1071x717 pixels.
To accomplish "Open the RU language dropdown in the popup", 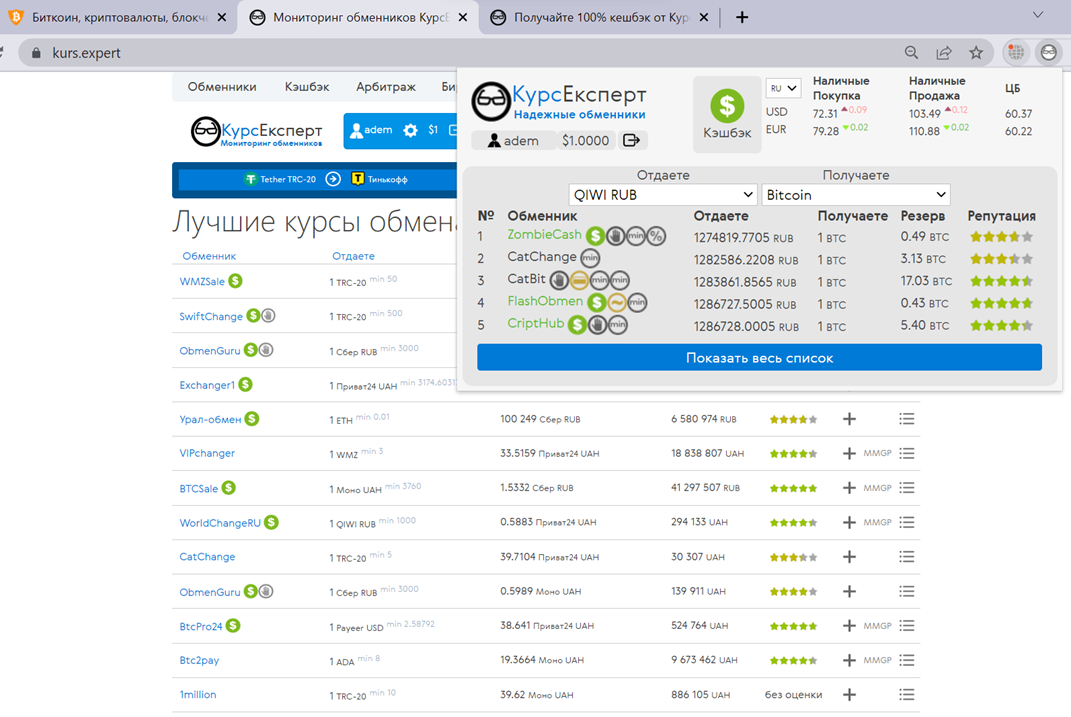I will tap(783, 88).
